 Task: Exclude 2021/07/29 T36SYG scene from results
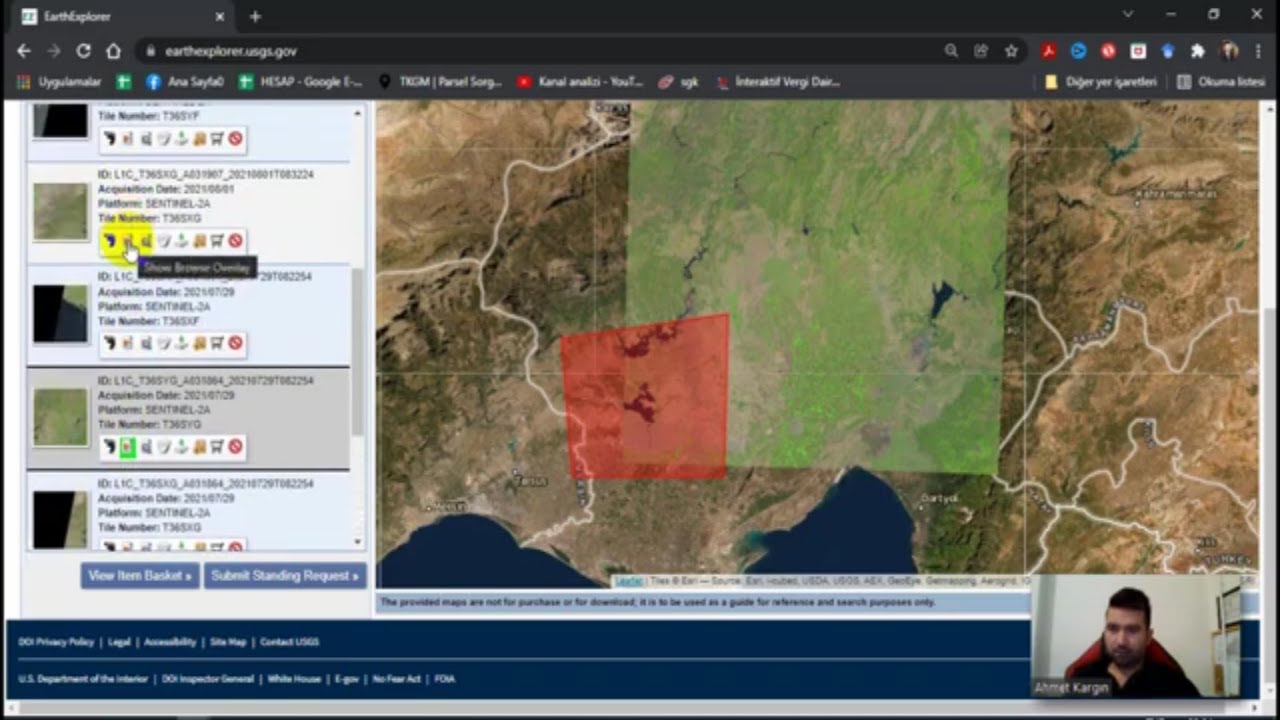235,447
